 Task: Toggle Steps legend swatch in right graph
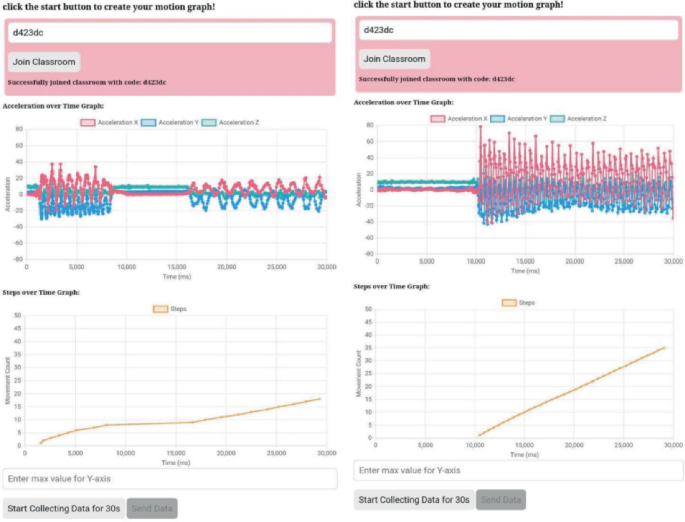[x=509, y=303]
